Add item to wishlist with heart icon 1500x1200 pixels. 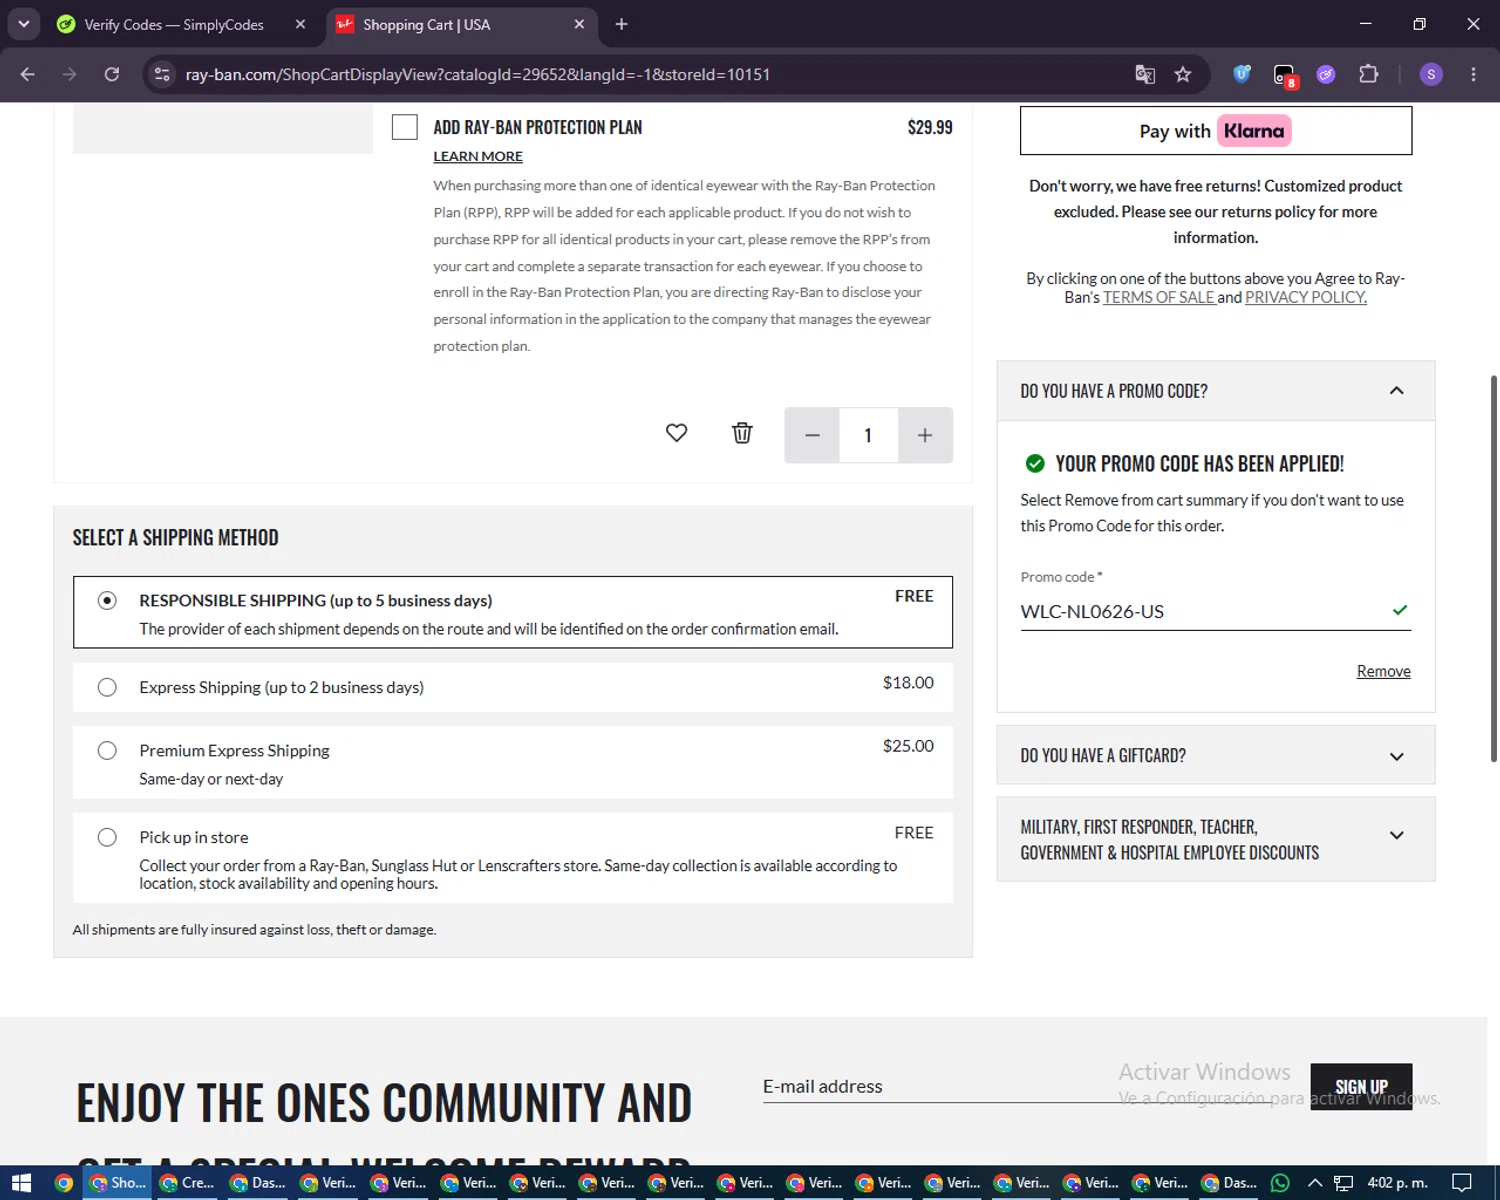[677, 433]
